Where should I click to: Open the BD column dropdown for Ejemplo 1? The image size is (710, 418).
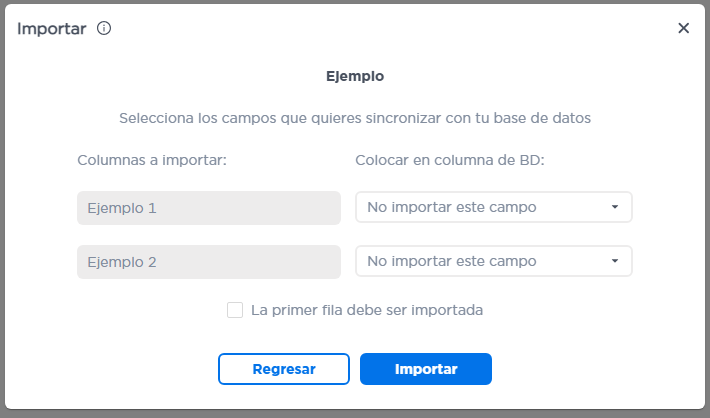494,208
